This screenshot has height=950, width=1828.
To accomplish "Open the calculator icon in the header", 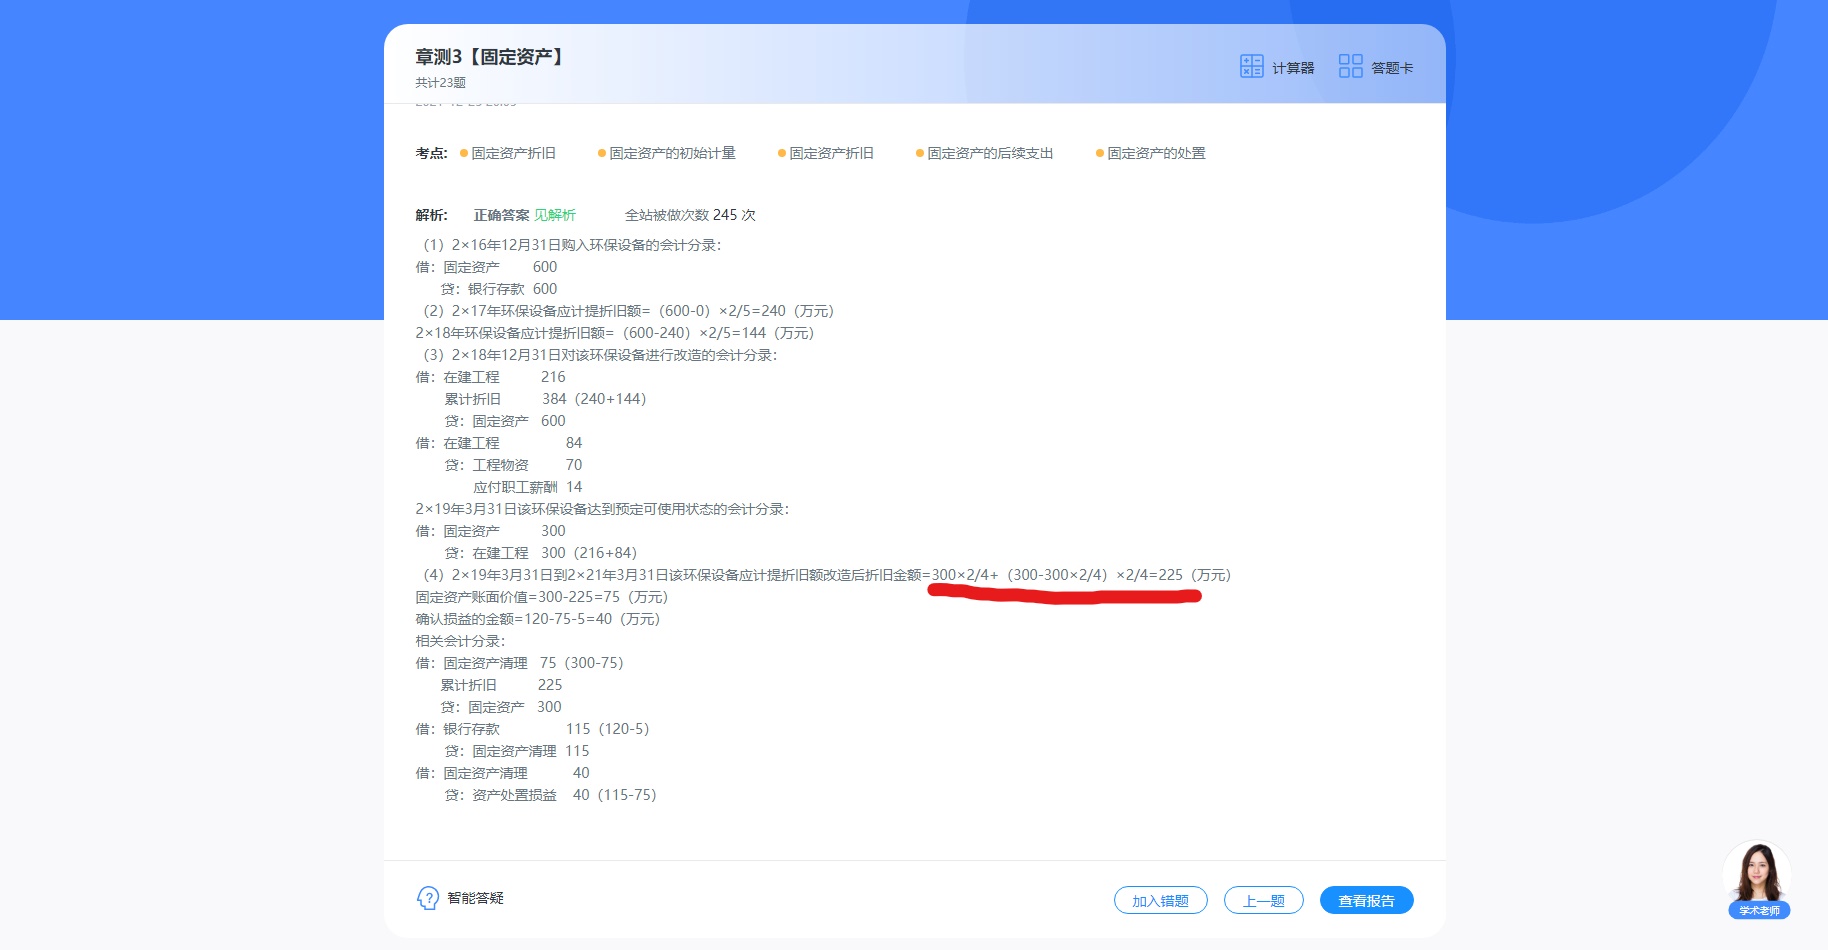I will point(1251,66).
